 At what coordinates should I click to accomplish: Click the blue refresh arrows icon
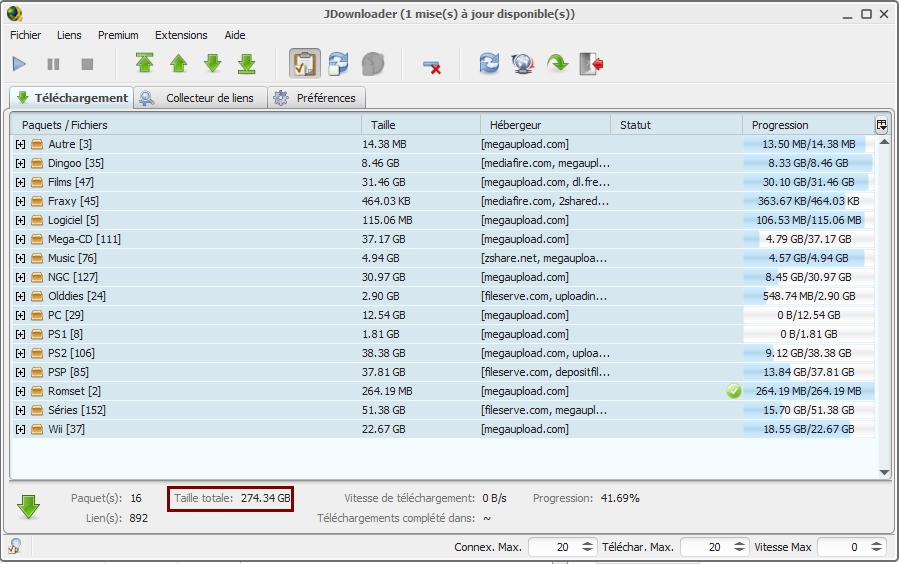(x=489, y=63)
